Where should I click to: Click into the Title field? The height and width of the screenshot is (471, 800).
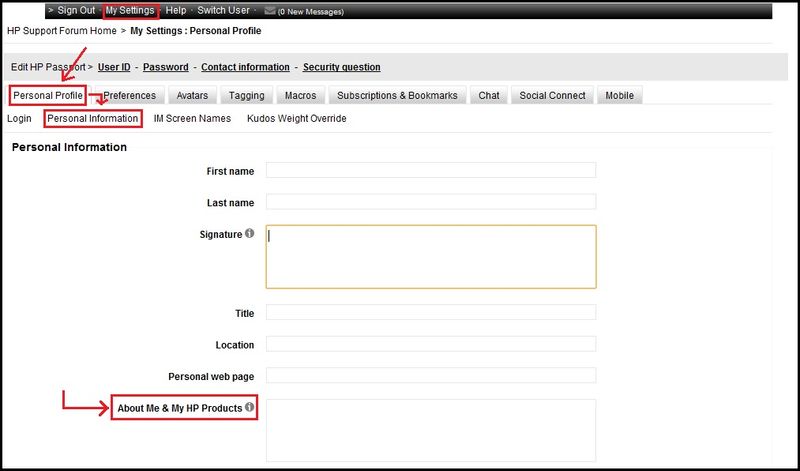(x=431, y=312)
